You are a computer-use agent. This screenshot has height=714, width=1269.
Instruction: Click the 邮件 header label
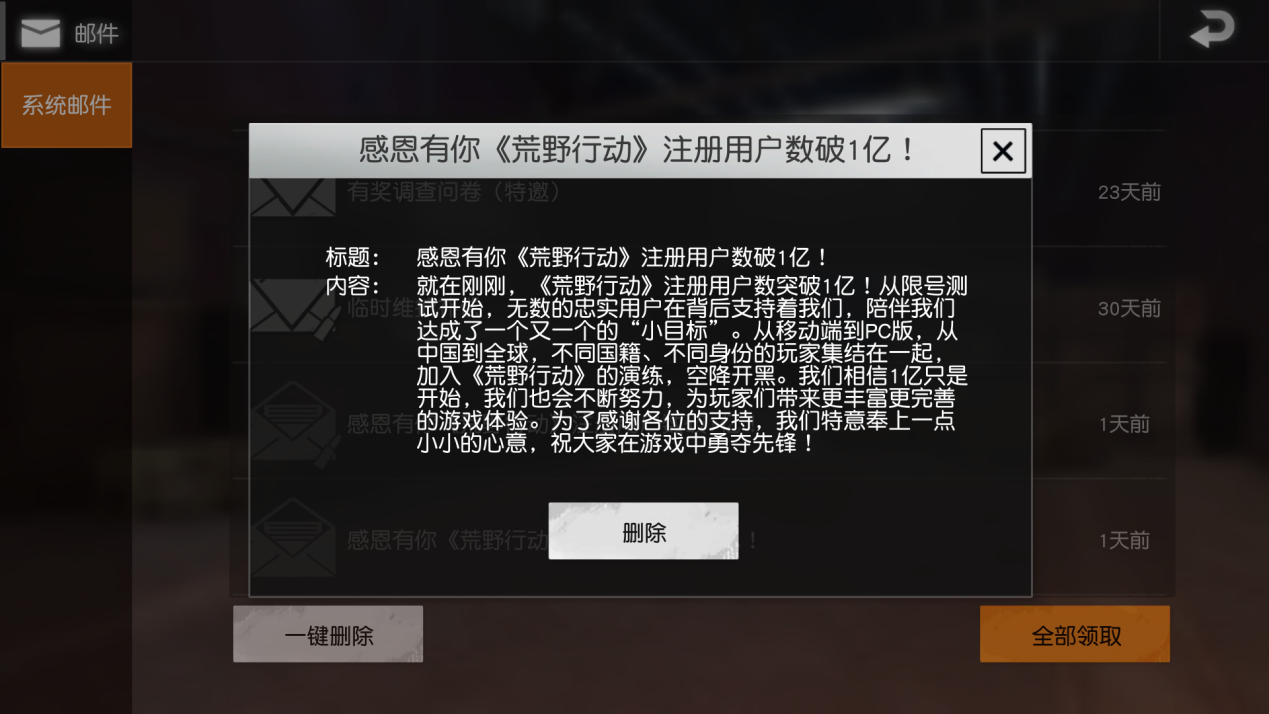pyautogui.click(x=97, y=34)
